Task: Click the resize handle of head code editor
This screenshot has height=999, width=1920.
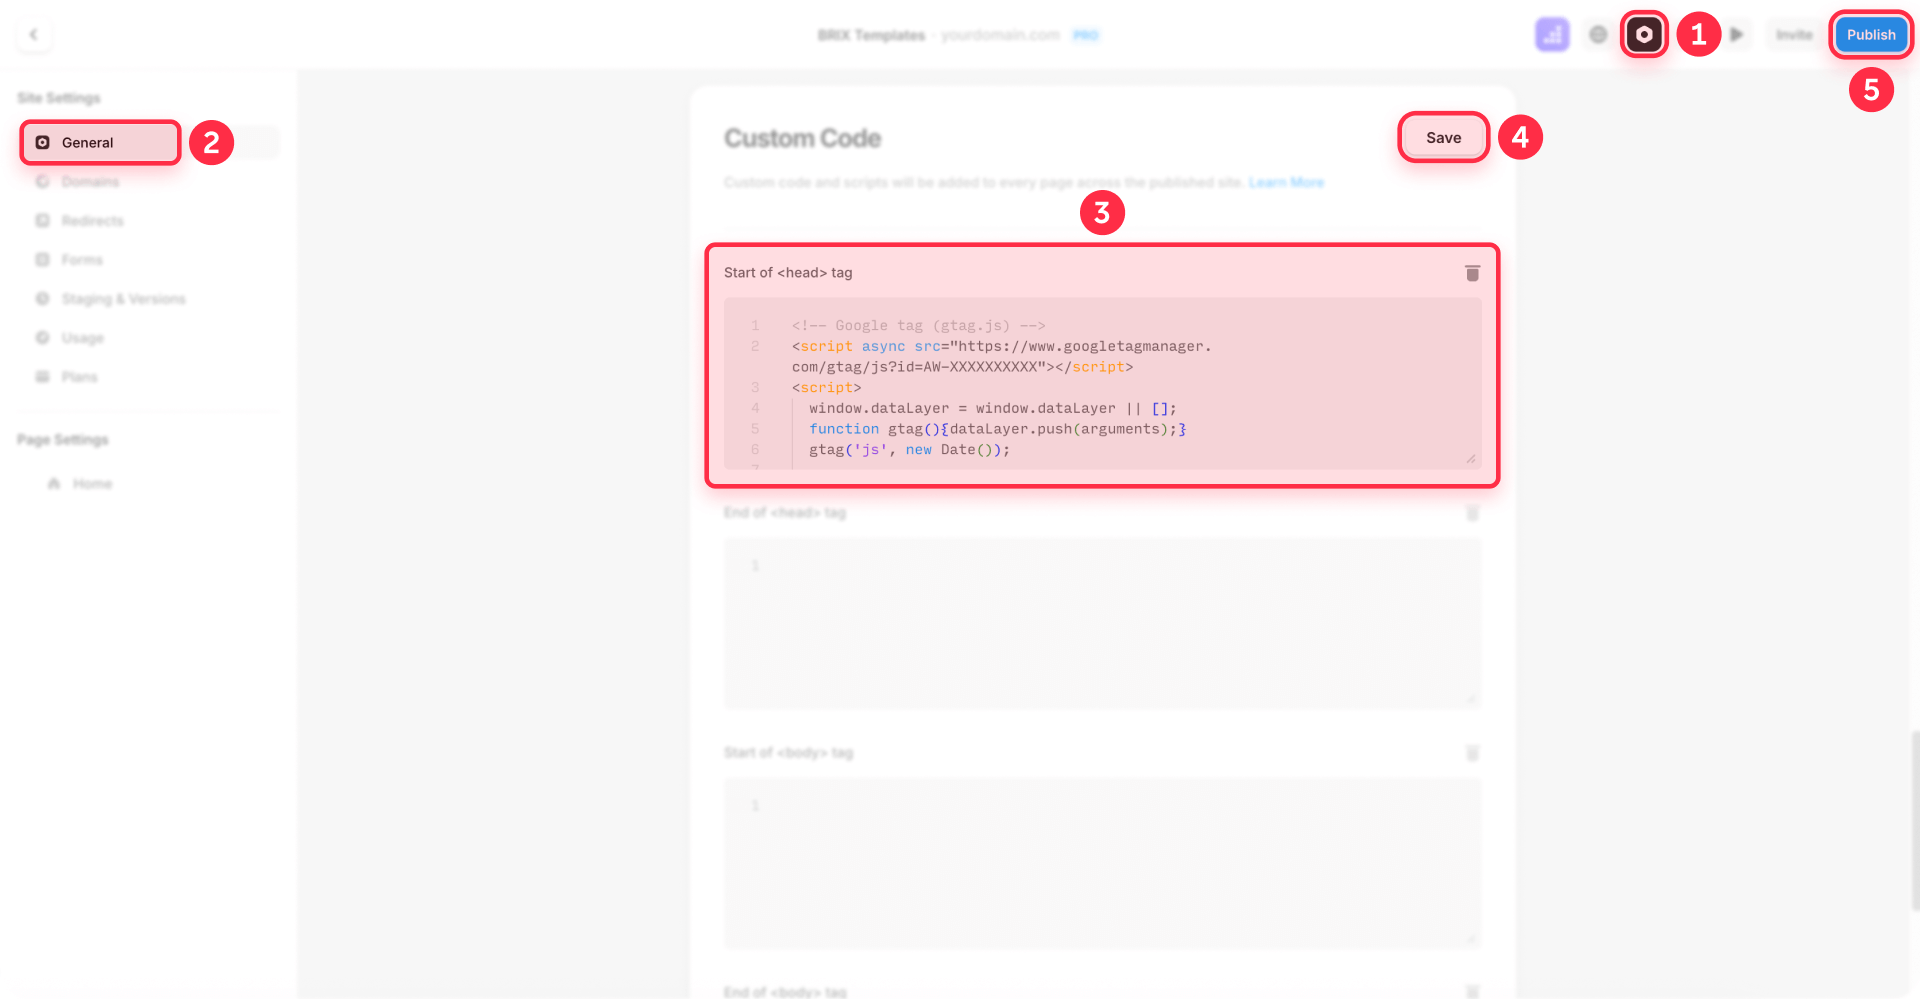Action: click(x=1470, y=459)
